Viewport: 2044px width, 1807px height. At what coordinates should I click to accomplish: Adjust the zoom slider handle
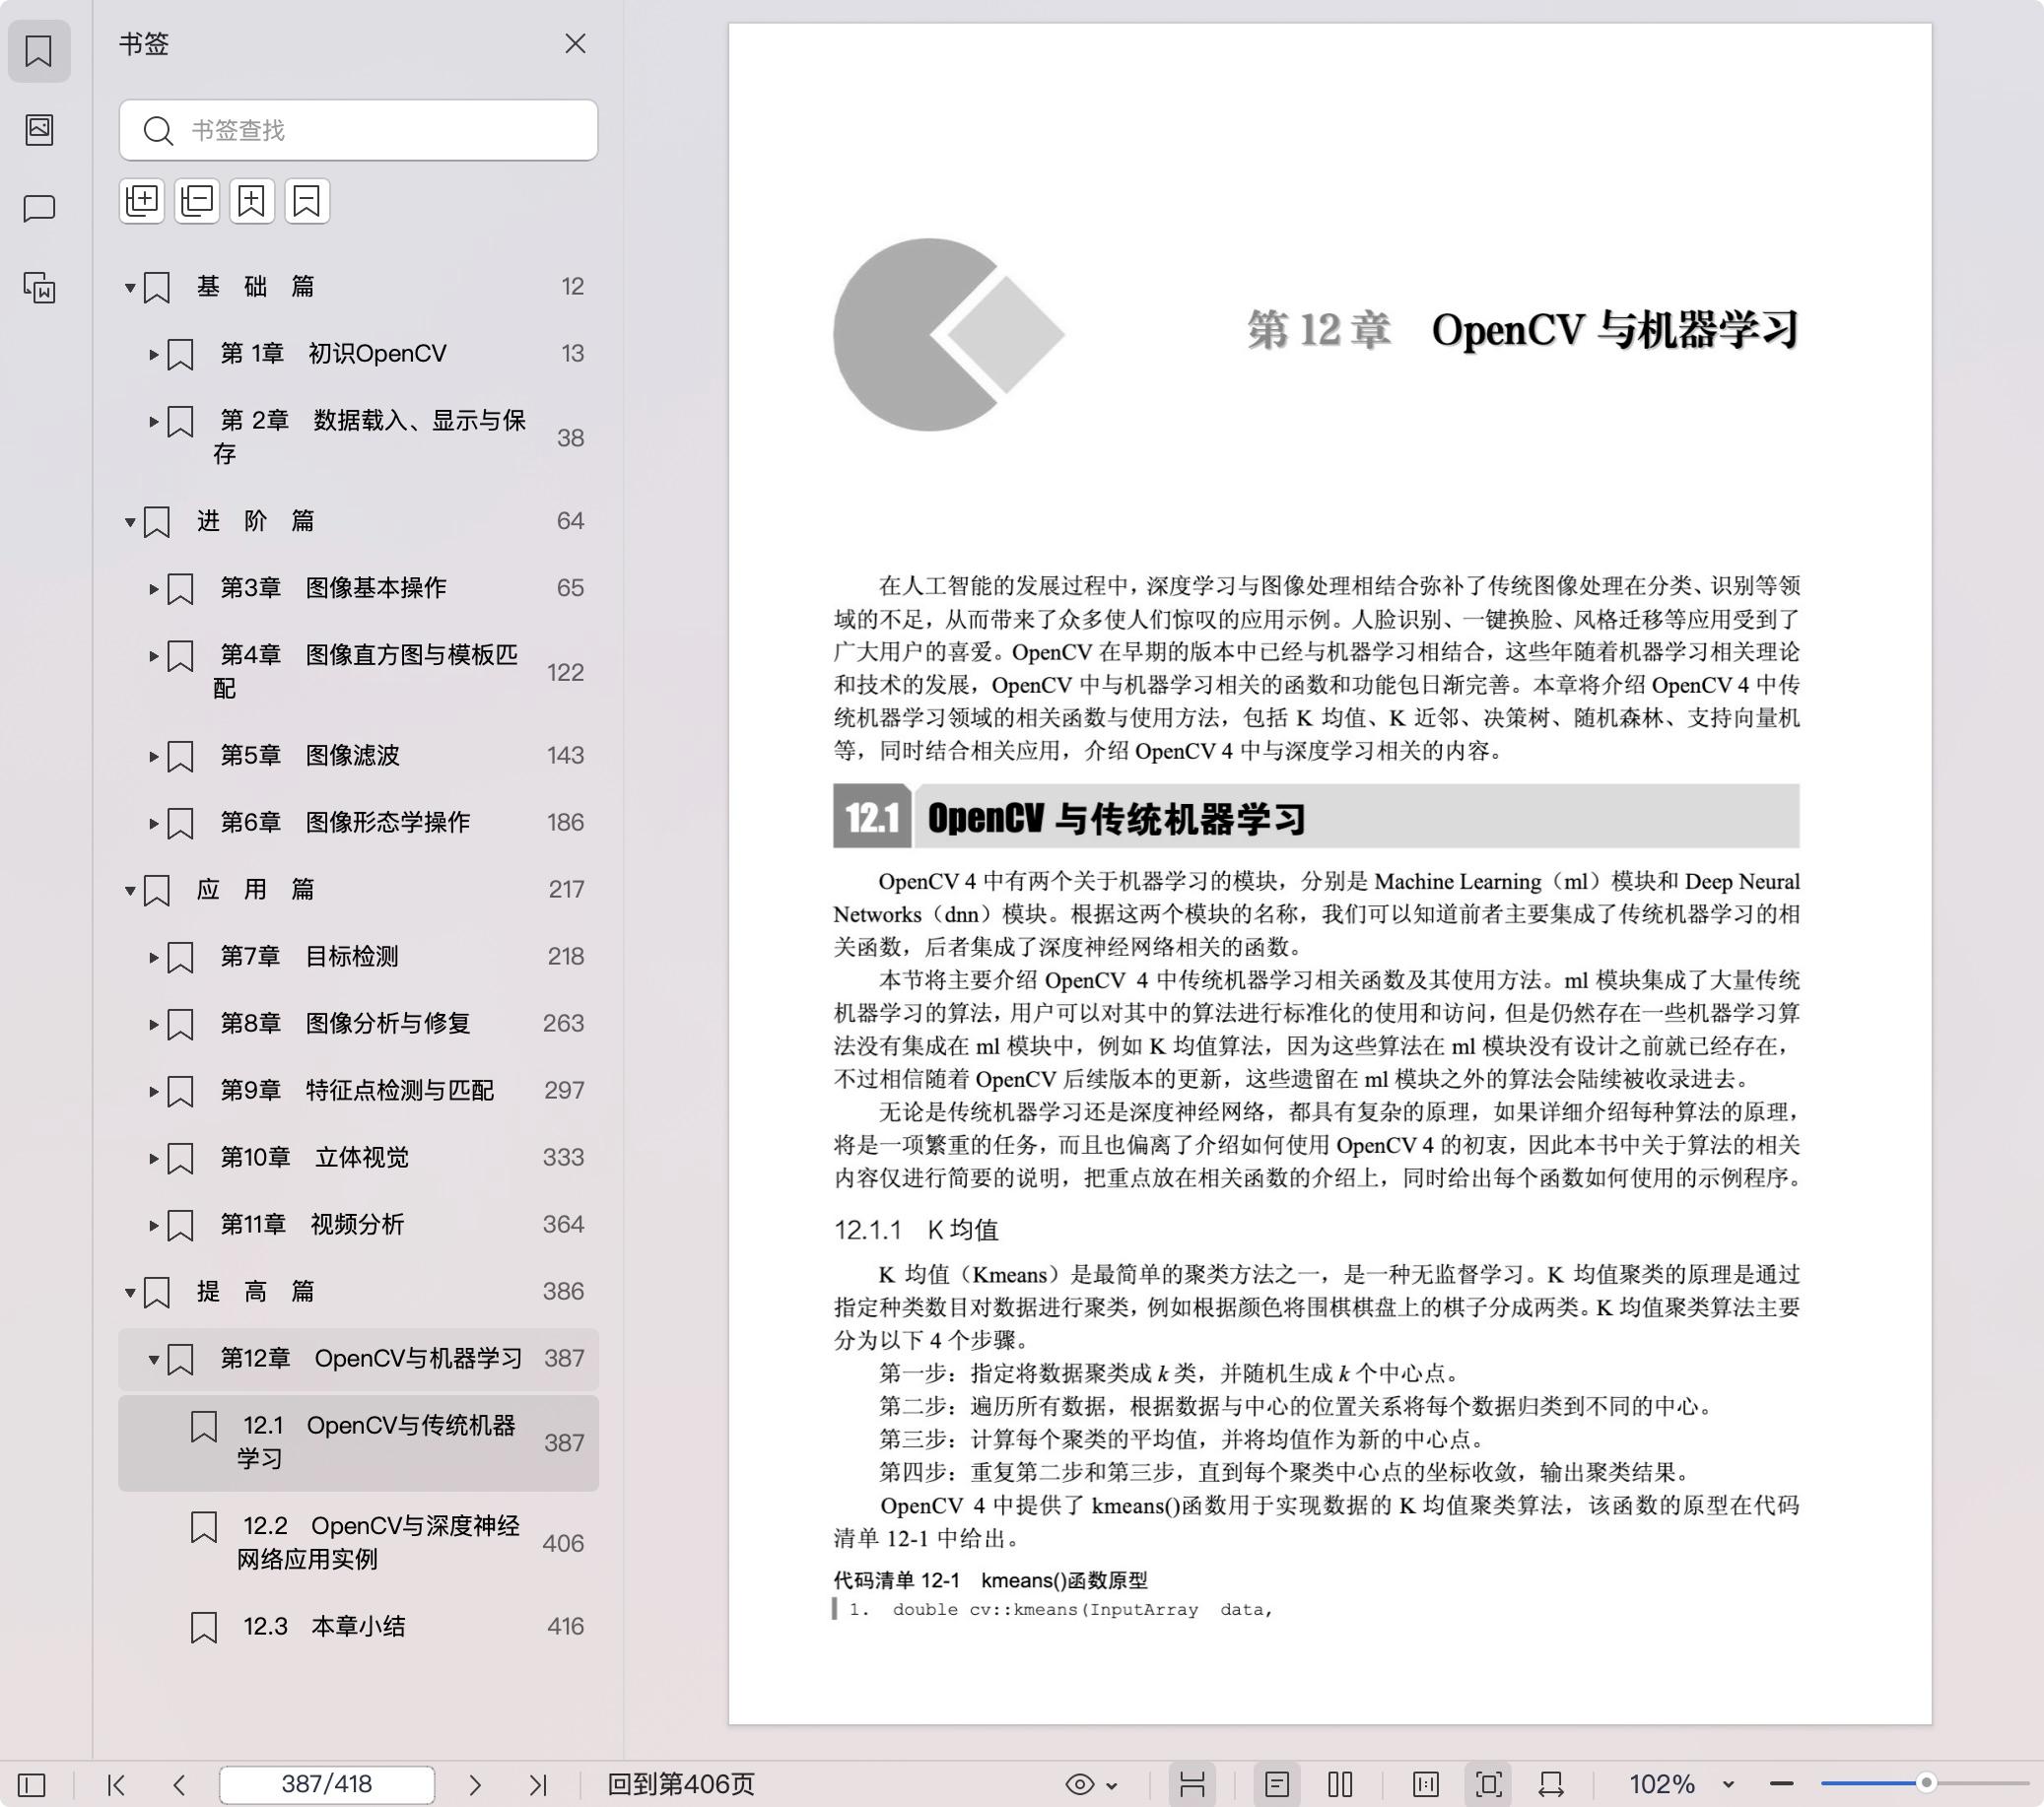pos(1926,1783)
